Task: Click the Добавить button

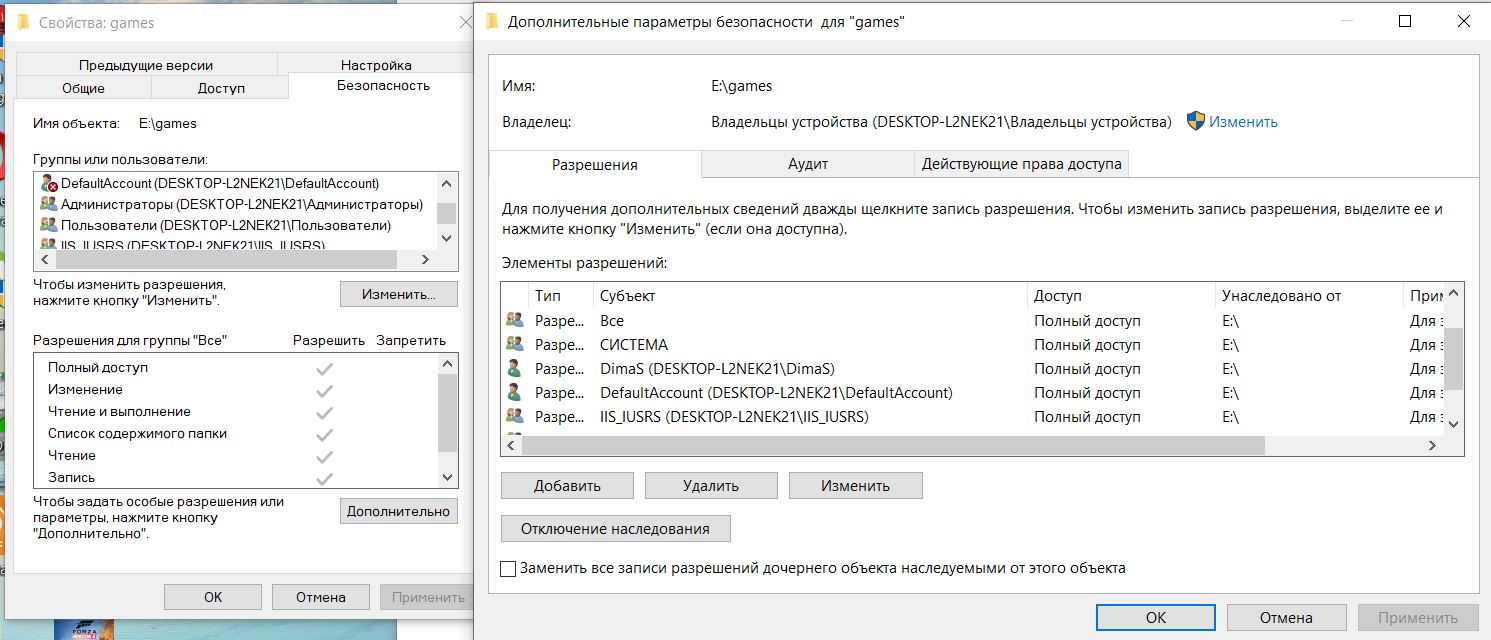Action: (567, 486)
